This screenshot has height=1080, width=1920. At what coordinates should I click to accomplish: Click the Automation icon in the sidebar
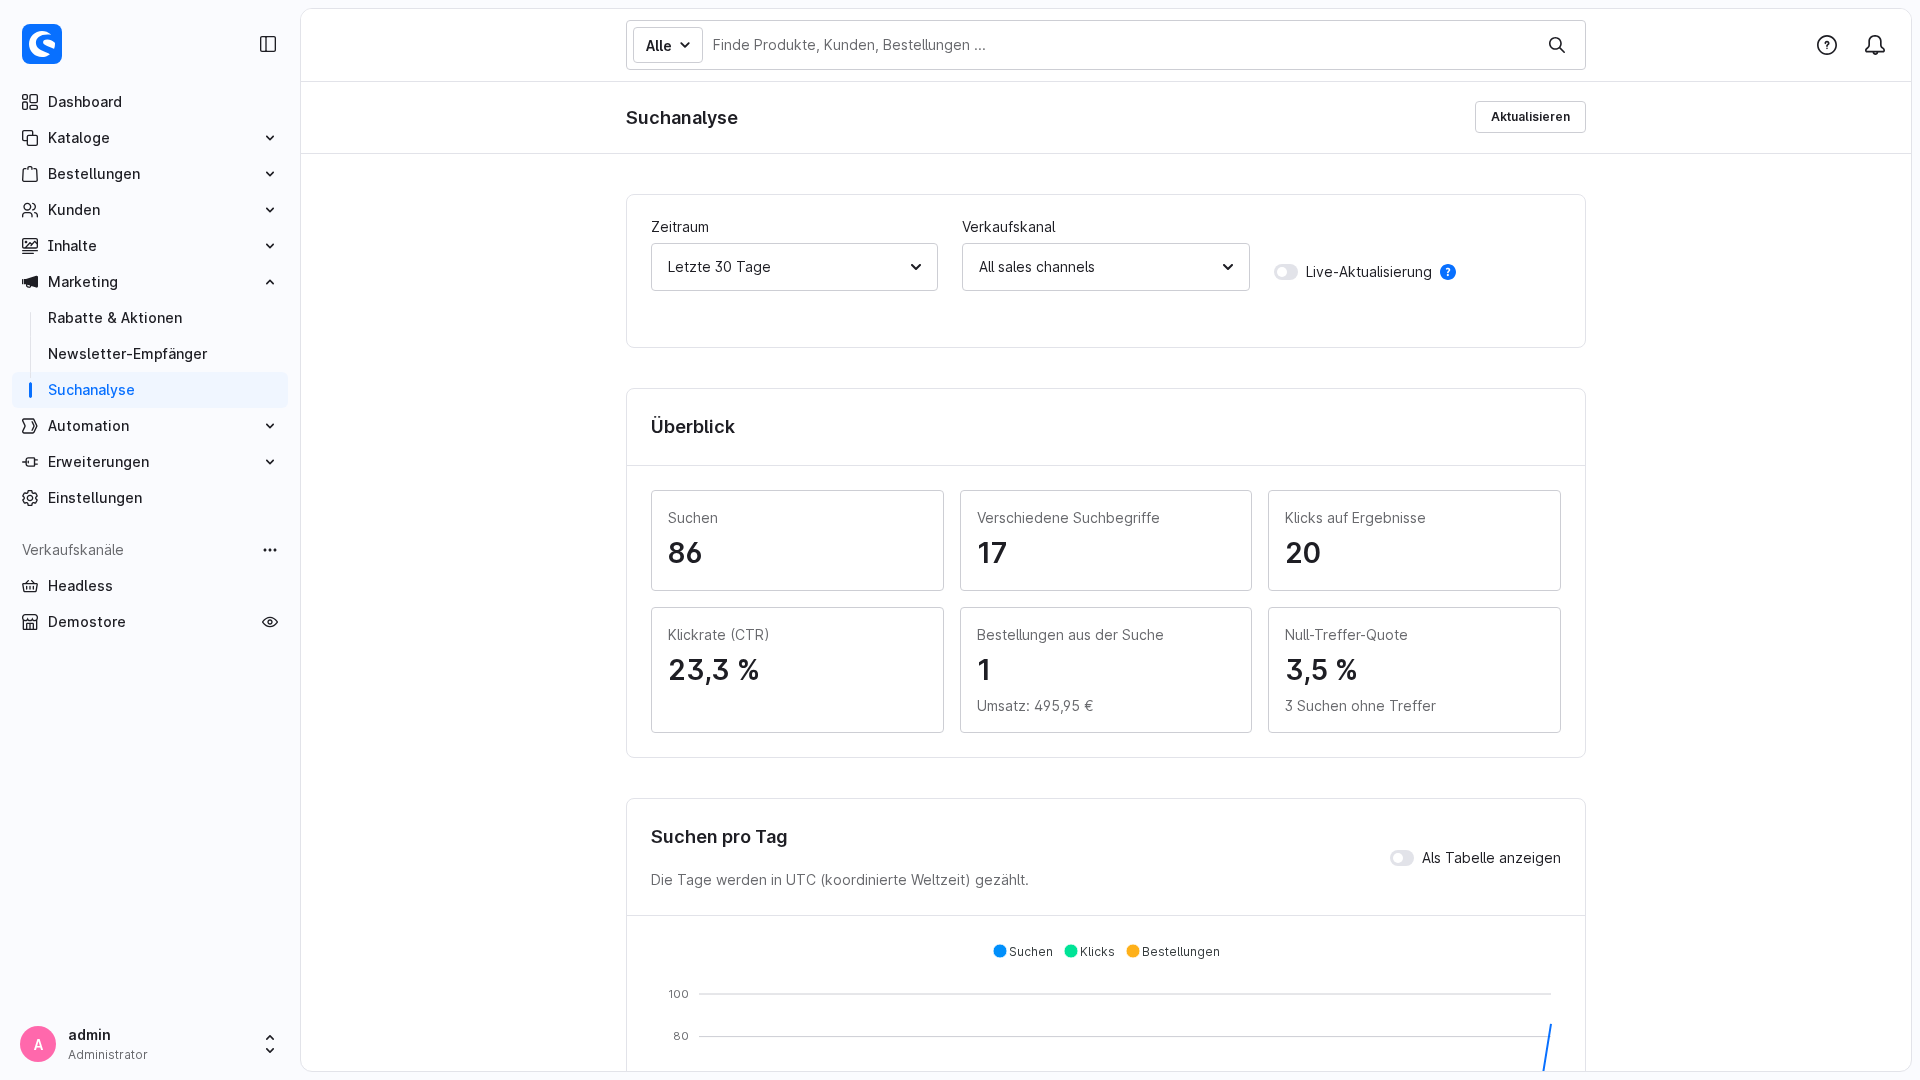30,426
